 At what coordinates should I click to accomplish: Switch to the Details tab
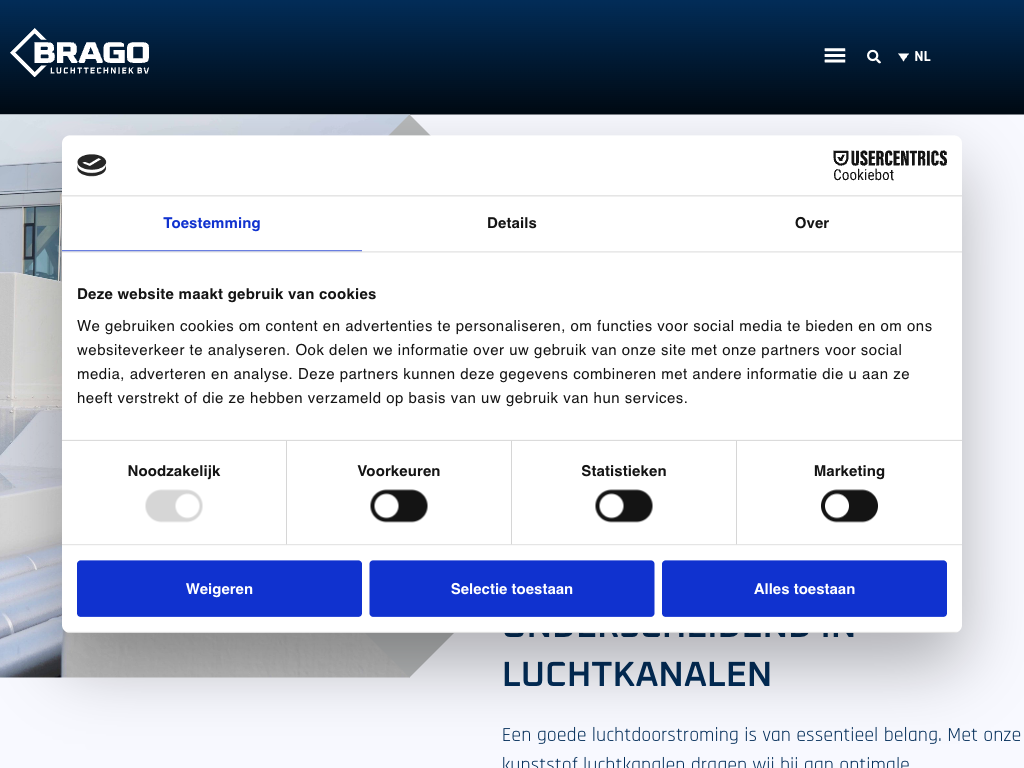tap(512, 223)
